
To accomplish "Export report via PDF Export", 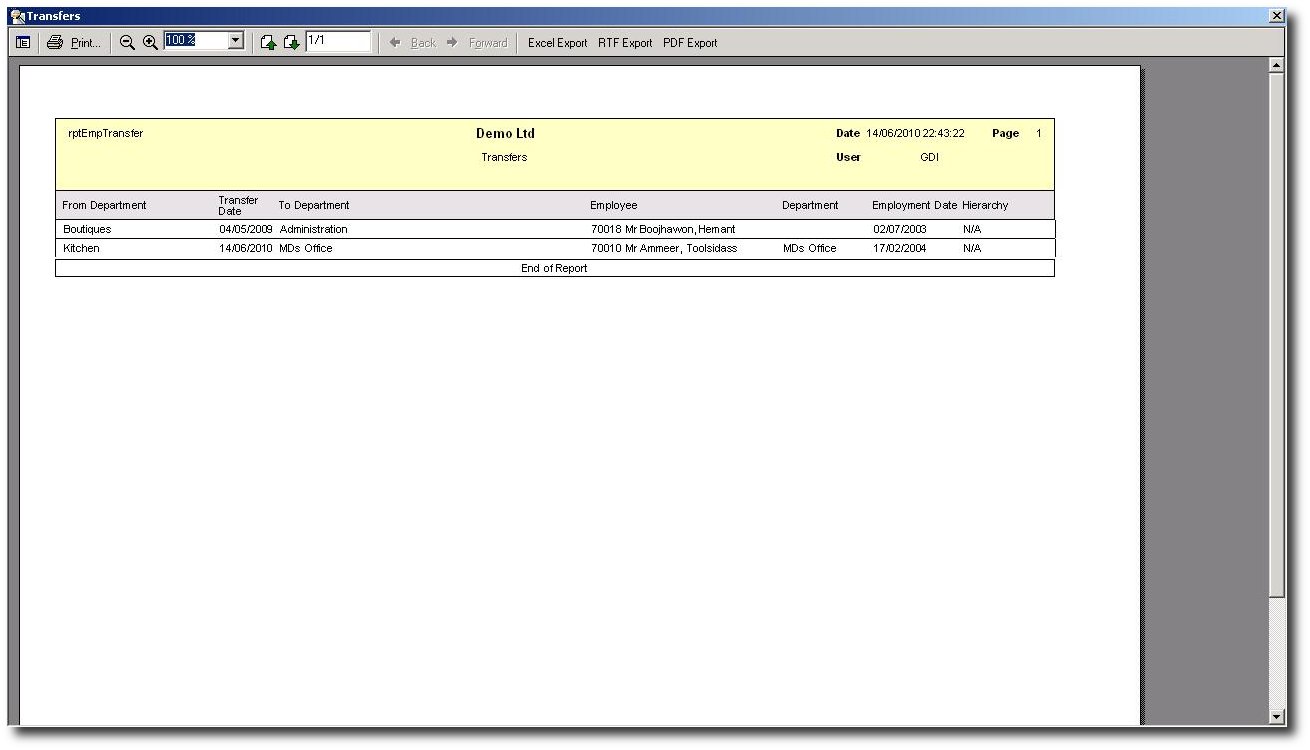I will tap(690, 43).
